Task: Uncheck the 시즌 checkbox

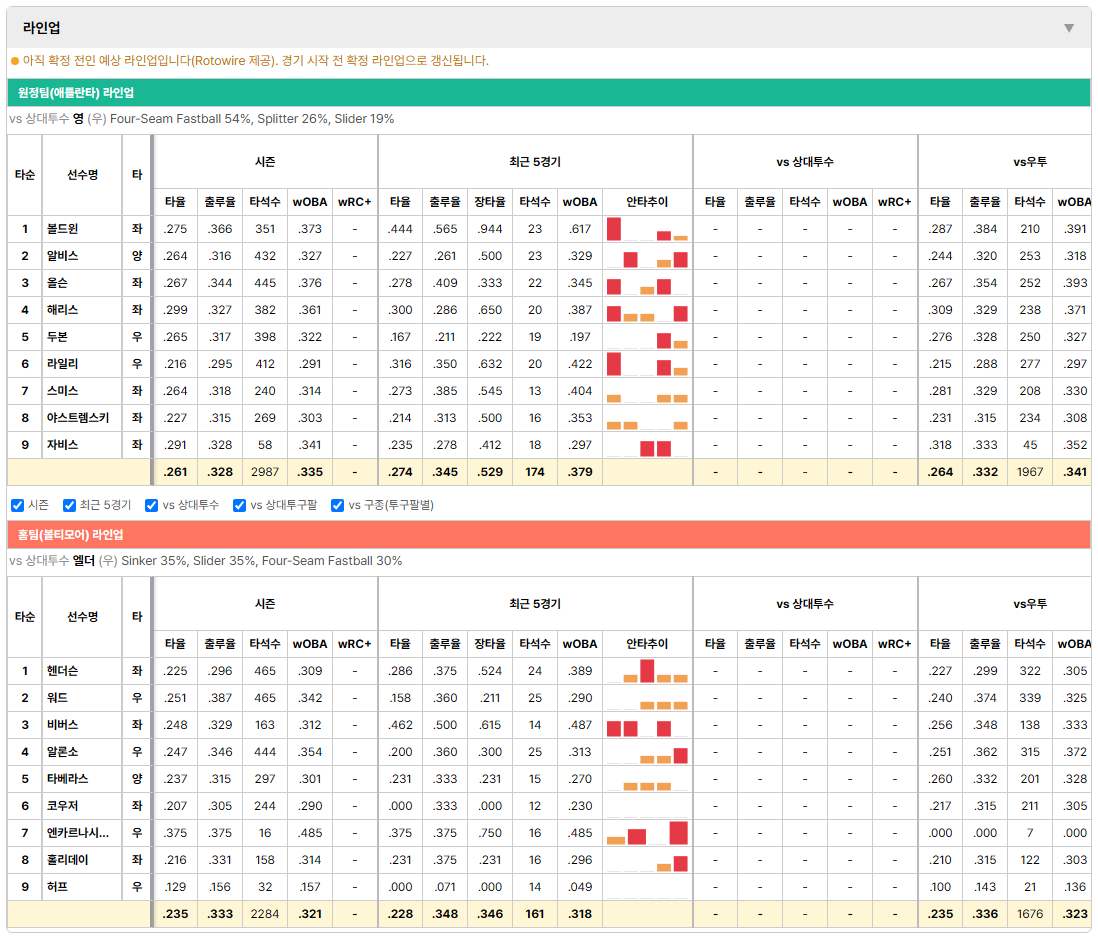Action: 18,506
